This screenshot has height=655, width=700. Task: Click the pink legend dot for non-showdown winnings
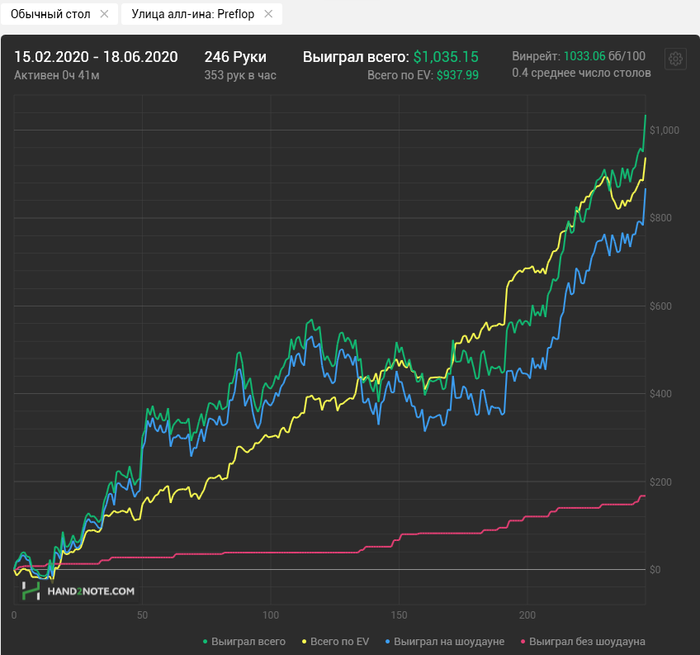tap(523, 642)
